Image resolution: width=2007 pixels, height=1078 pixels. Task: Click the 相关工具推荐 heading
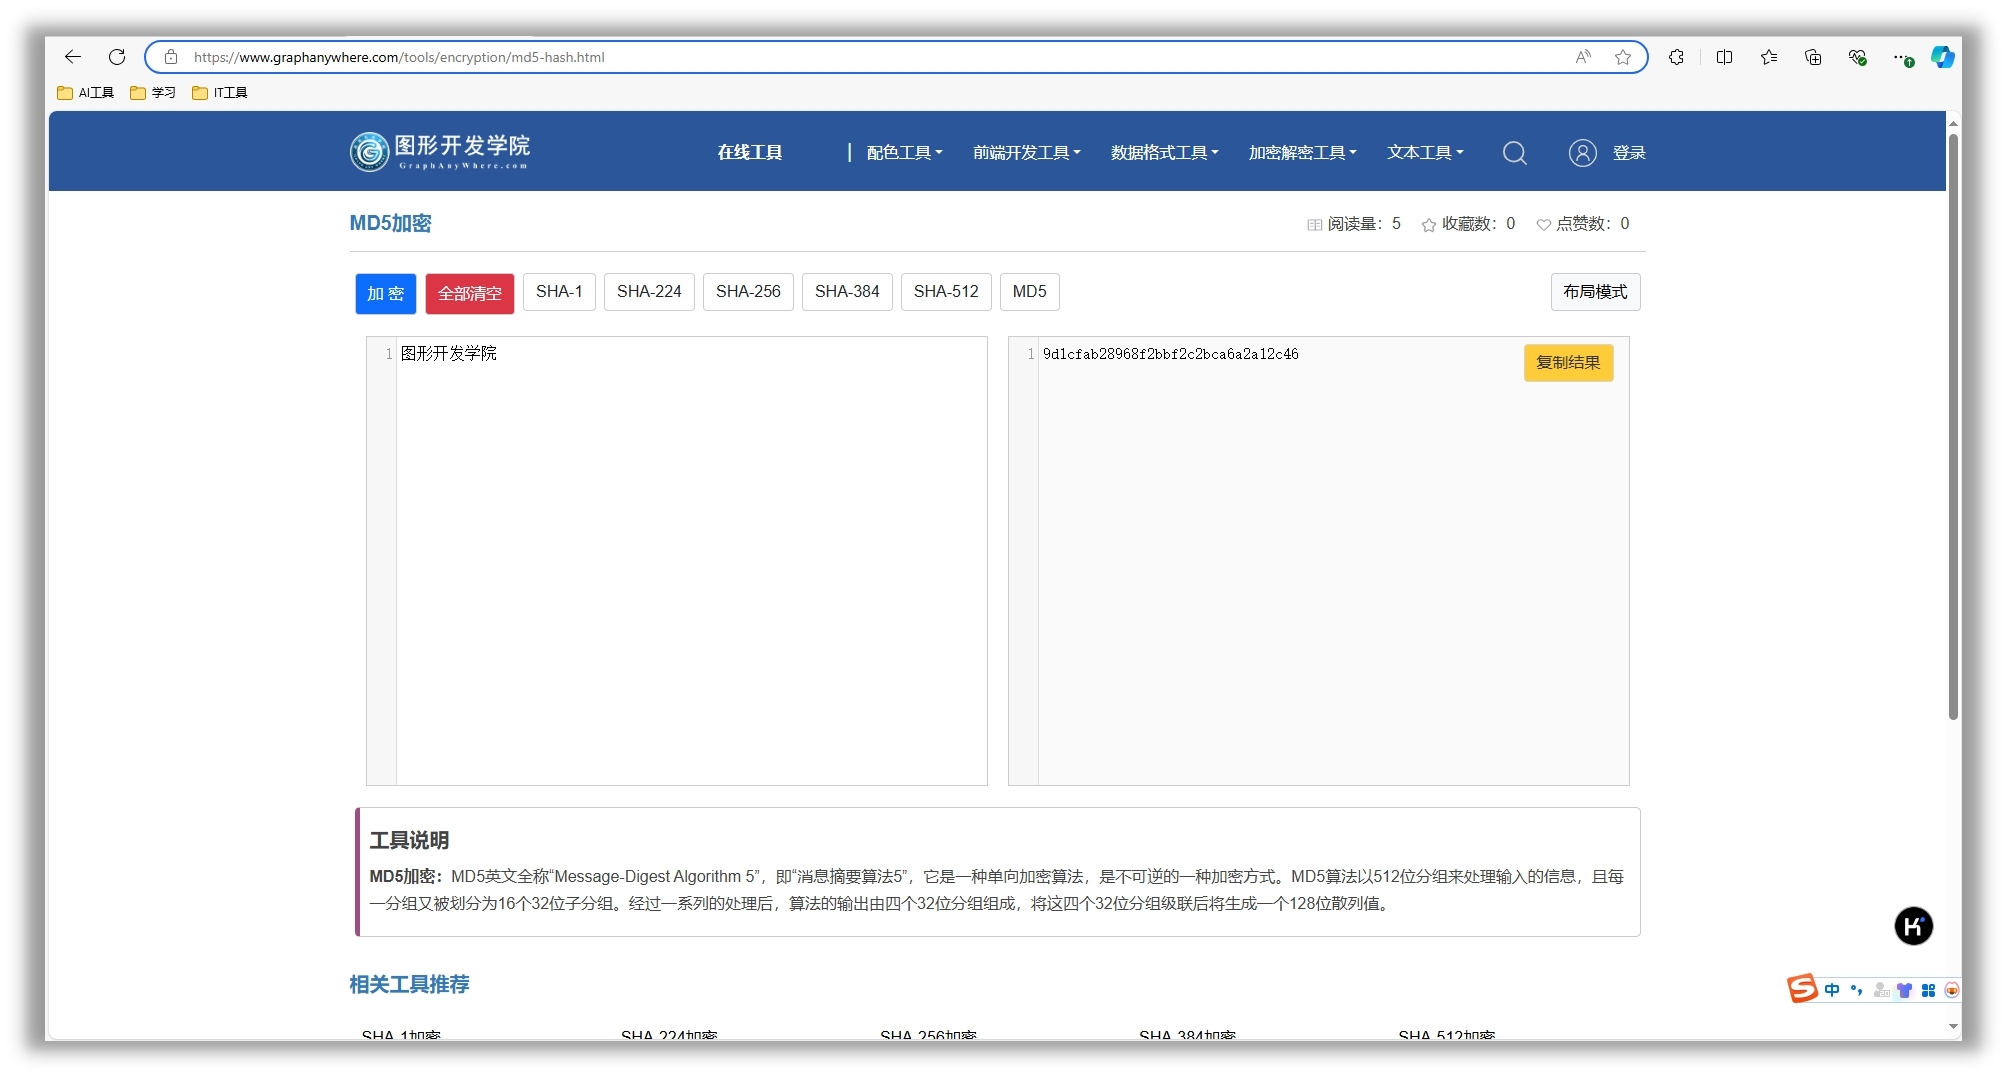(x=409, y=984)
